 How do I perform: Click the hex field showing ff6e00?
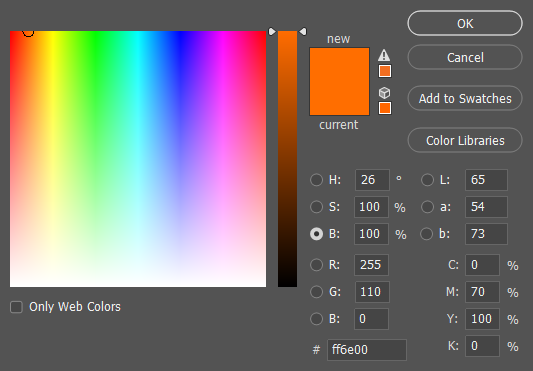pyautogui.click(x=367, y=350)
